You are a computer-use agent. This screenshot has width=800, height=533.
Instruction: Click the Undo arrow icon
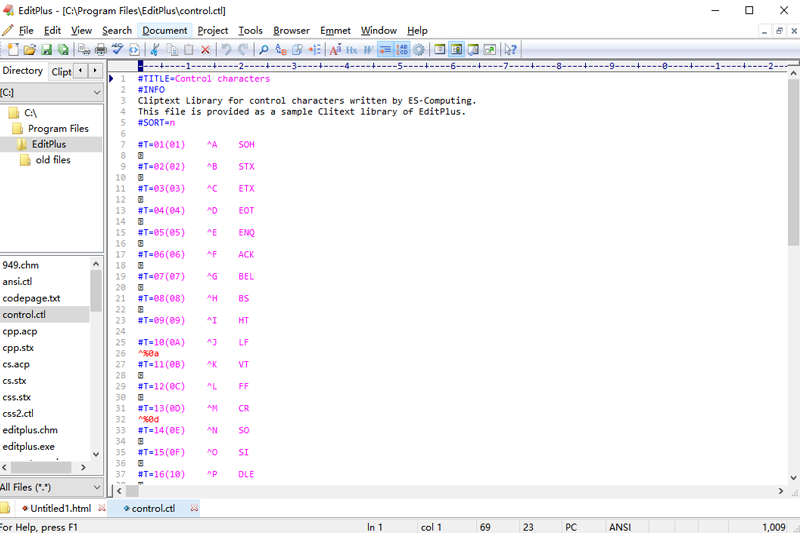(x=227, y=49)
